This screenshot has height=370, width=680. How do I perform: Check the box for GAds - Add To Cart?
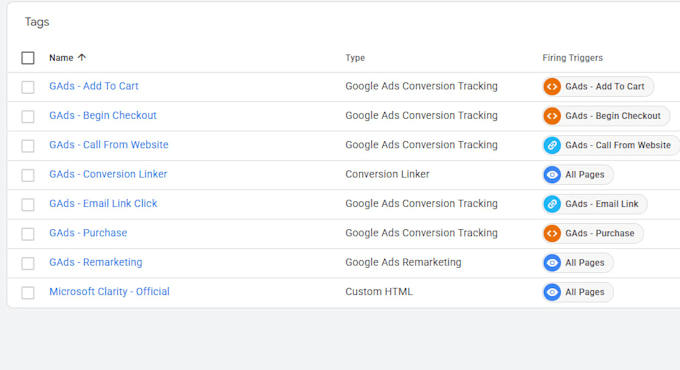coord(28,87)
